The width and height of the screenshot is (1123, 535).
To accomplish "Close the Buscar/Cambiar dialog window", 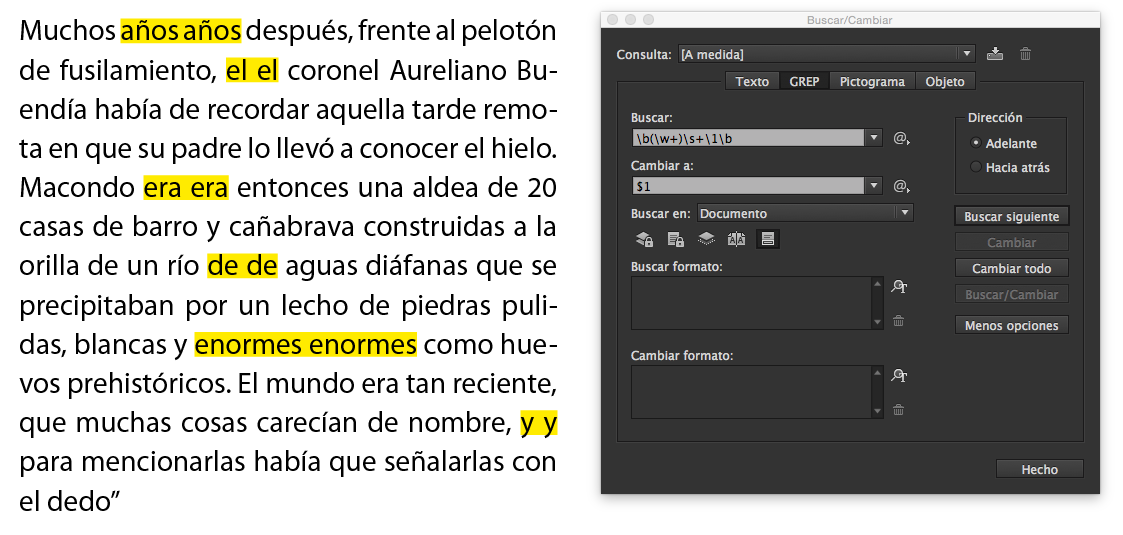I will (x=612, y=19).
